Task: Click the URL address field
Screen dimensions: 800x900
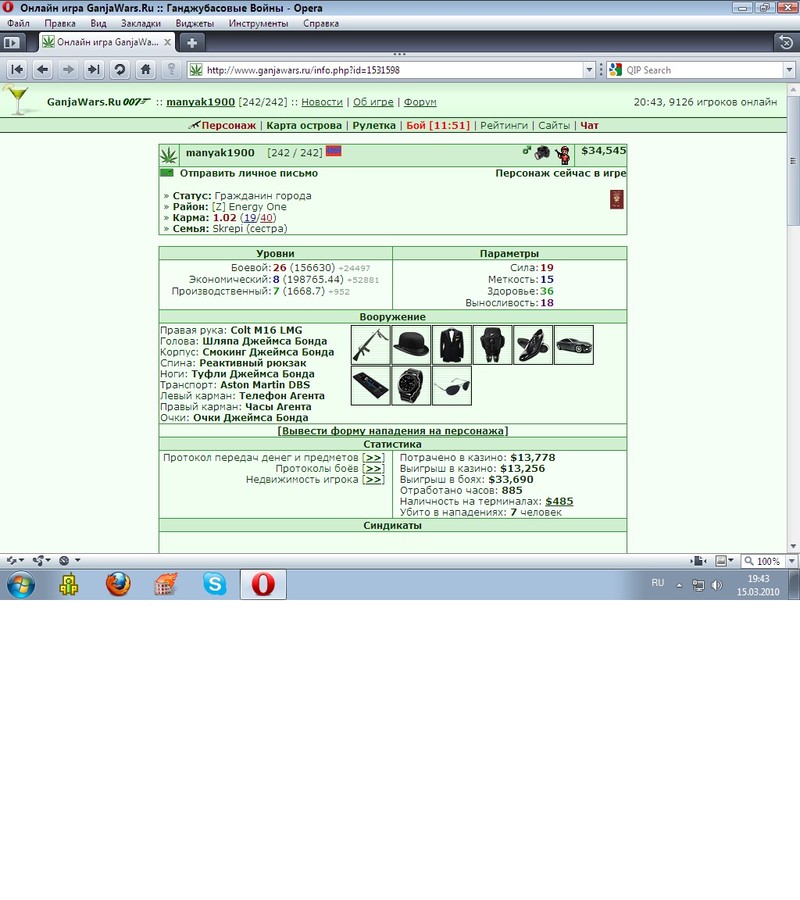Action: pos(390,70)
